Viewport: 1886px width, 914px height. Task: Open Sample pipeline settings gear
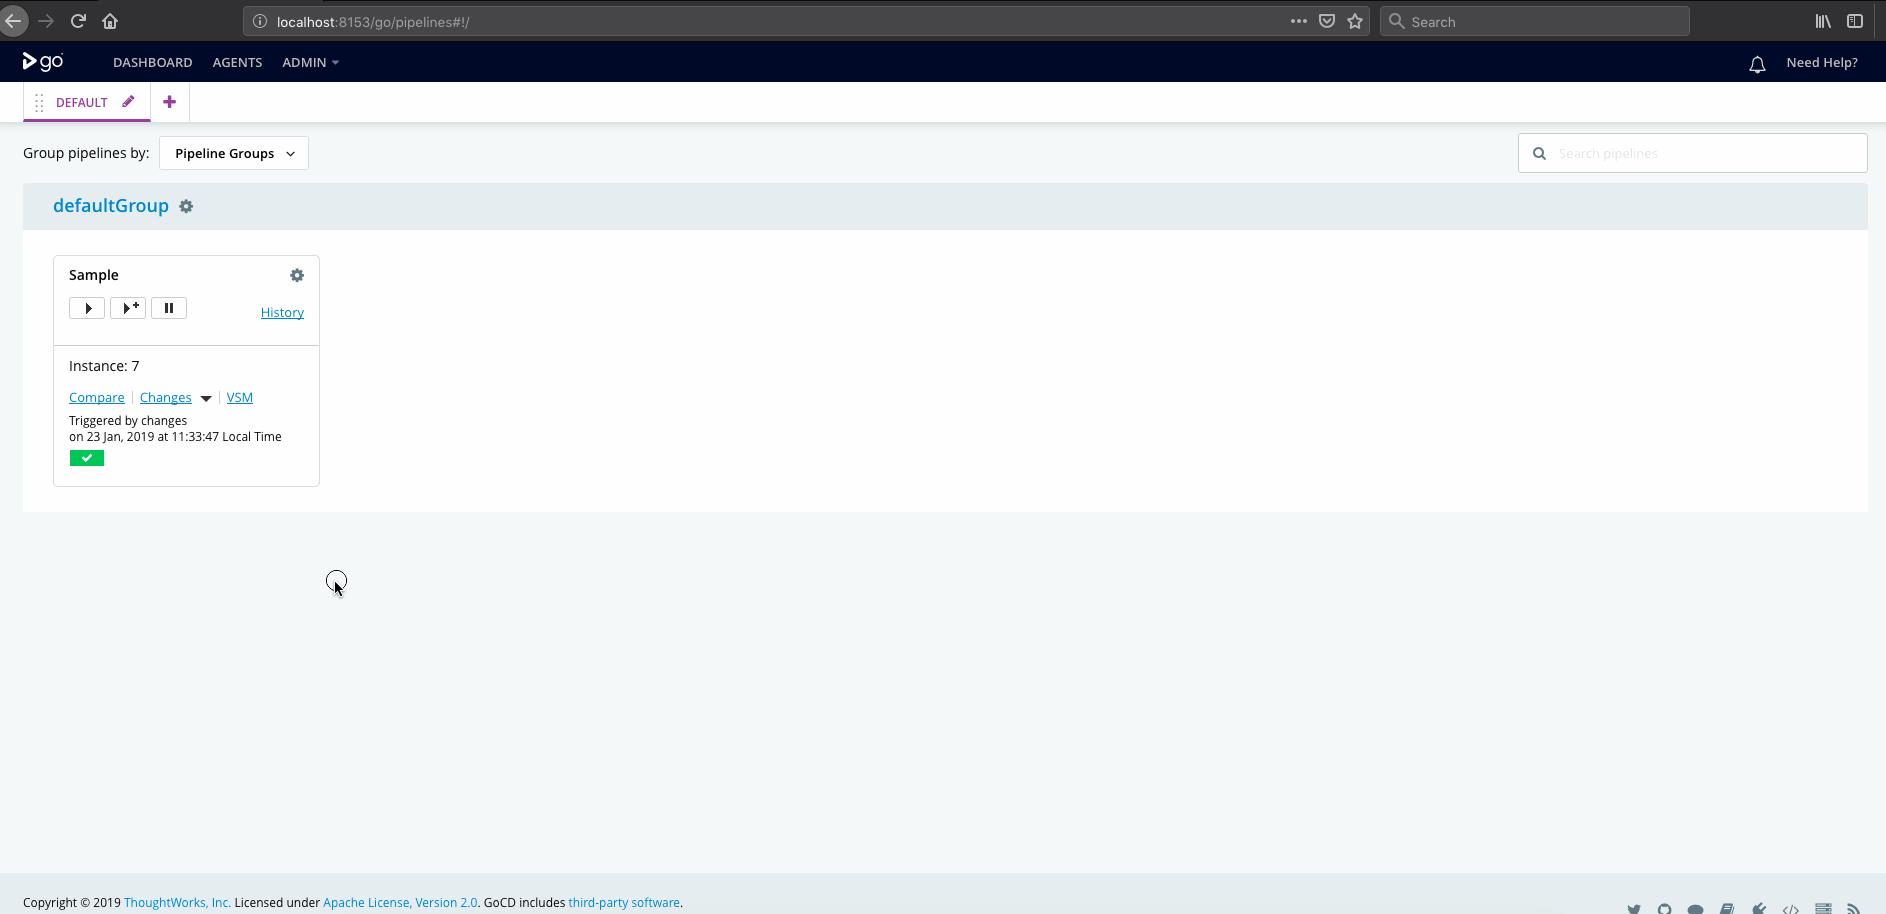(x=297, y=275)
